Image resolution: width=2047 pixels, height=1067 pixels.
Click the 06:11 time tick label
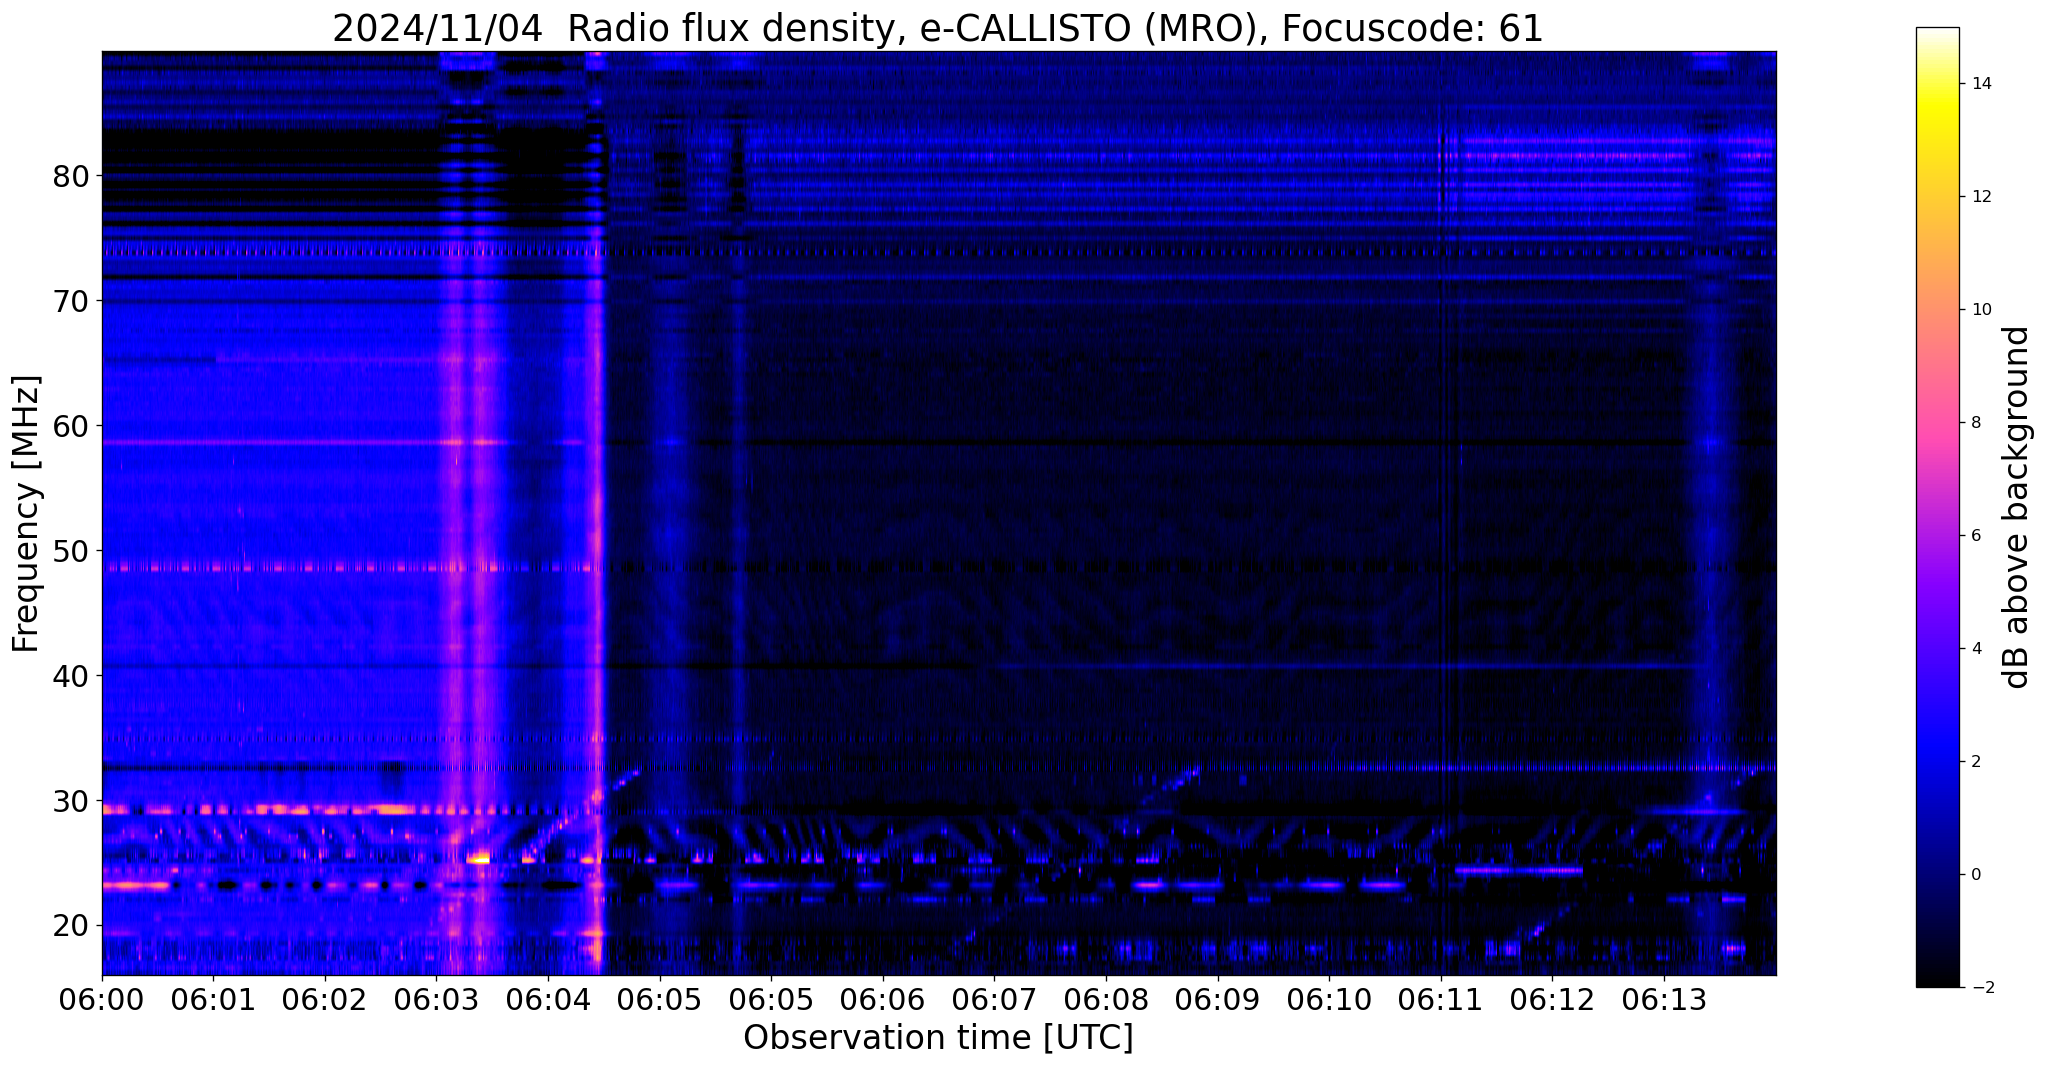point(1441,1000)
